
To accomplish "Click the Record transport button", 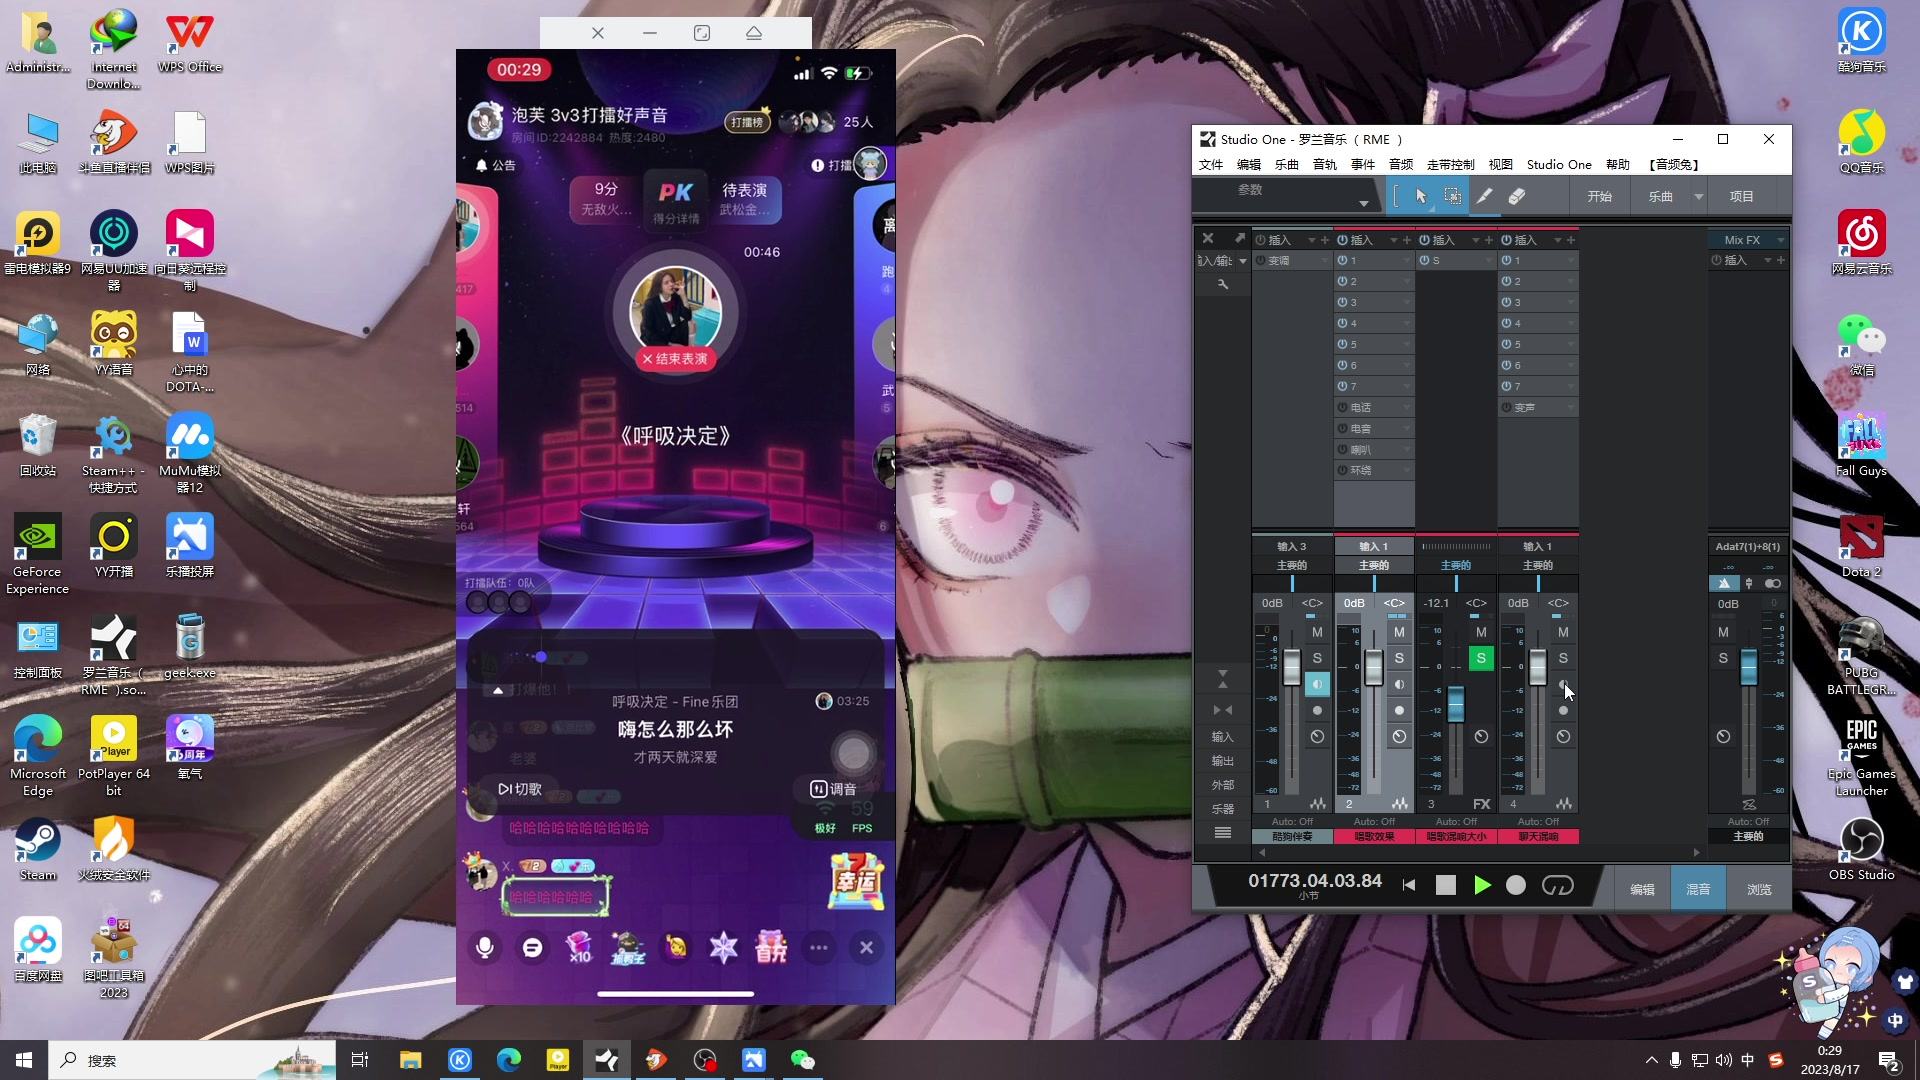I will pos(1516,885).
